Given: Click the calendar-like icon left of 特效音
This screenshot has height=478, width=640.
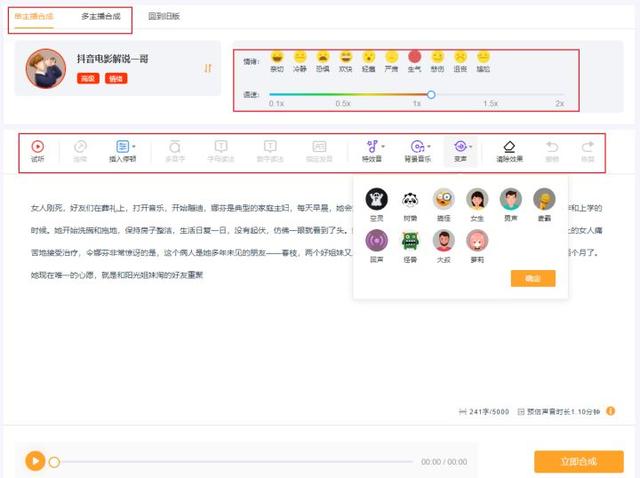Looking at the screenshot, I should pos(319,147).
